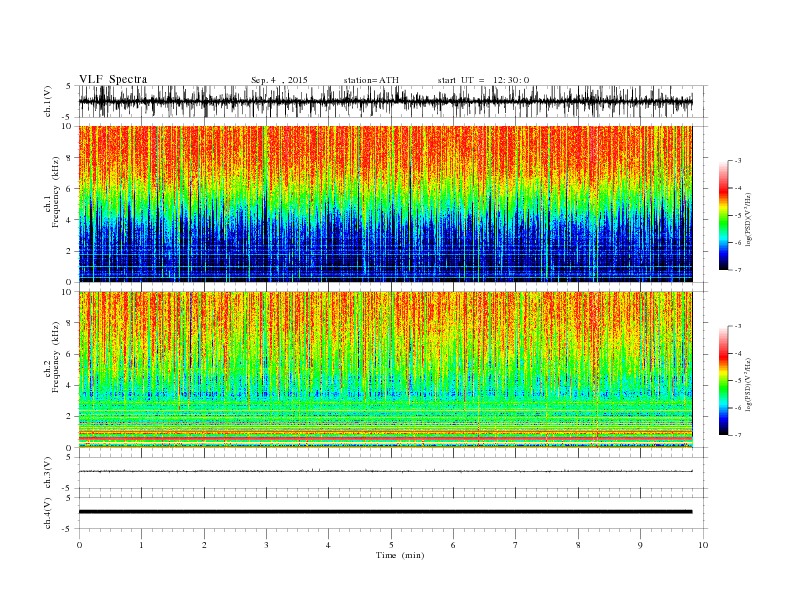Click the "4" kHz tick of the ch.2 spectrogram
The width and height of the screenshot is (792, 612).
[69, 385]
